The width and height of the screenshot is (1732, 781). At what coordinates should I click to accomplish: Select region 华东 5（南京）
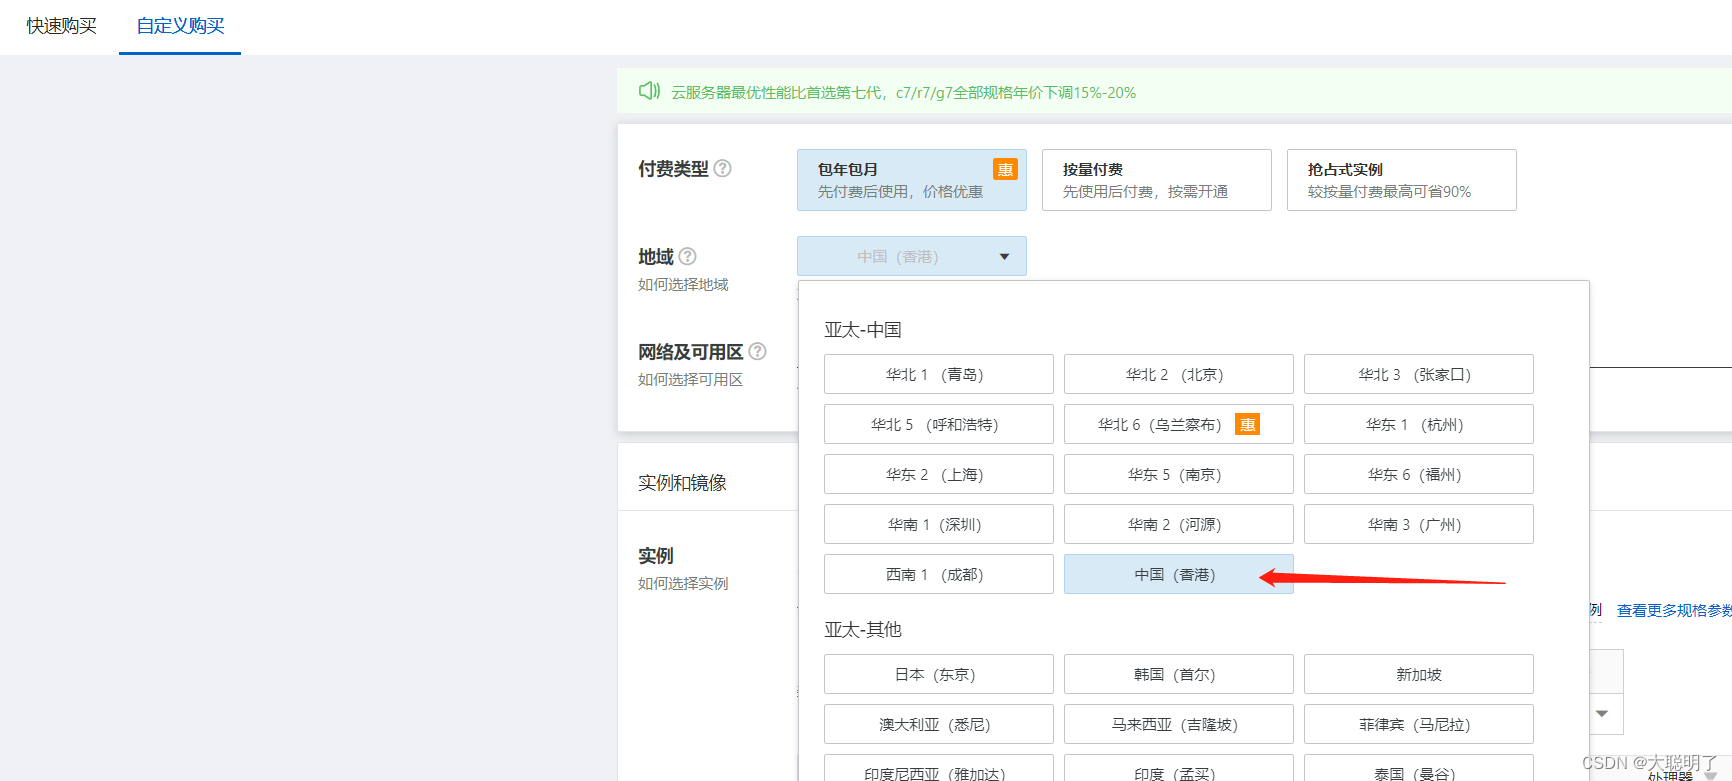1179,474
